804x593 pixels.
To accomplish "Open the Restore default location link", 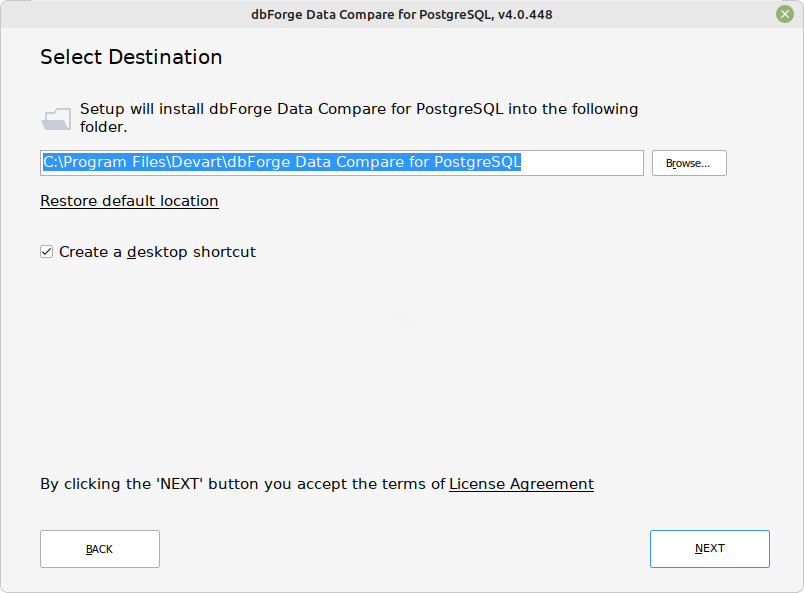I will [x=129, y=201].
